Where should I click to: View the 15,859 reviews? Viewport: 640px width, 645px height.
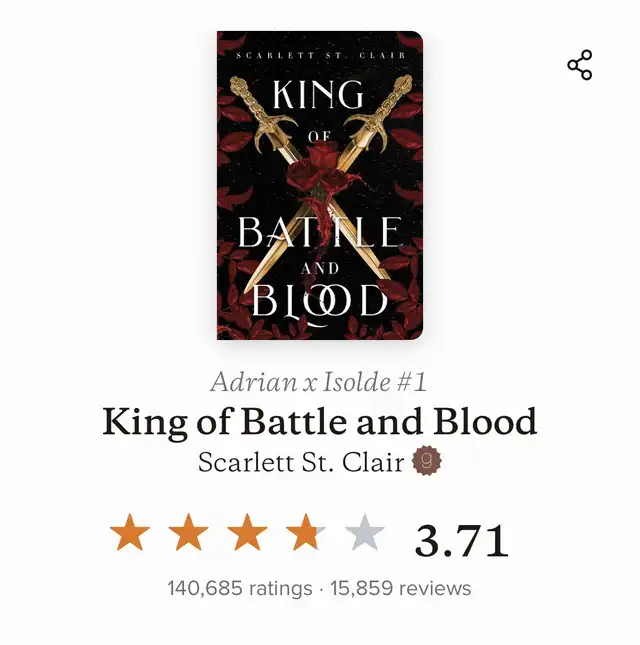pos(401,588)
